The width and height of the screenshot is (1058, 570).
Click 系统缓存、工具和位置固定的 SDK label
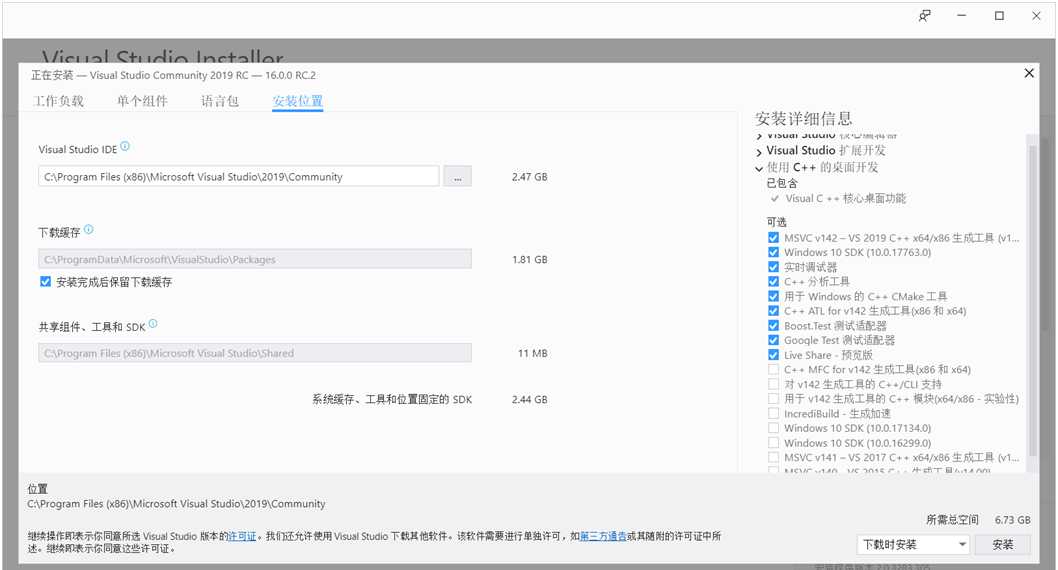[392, 399]
